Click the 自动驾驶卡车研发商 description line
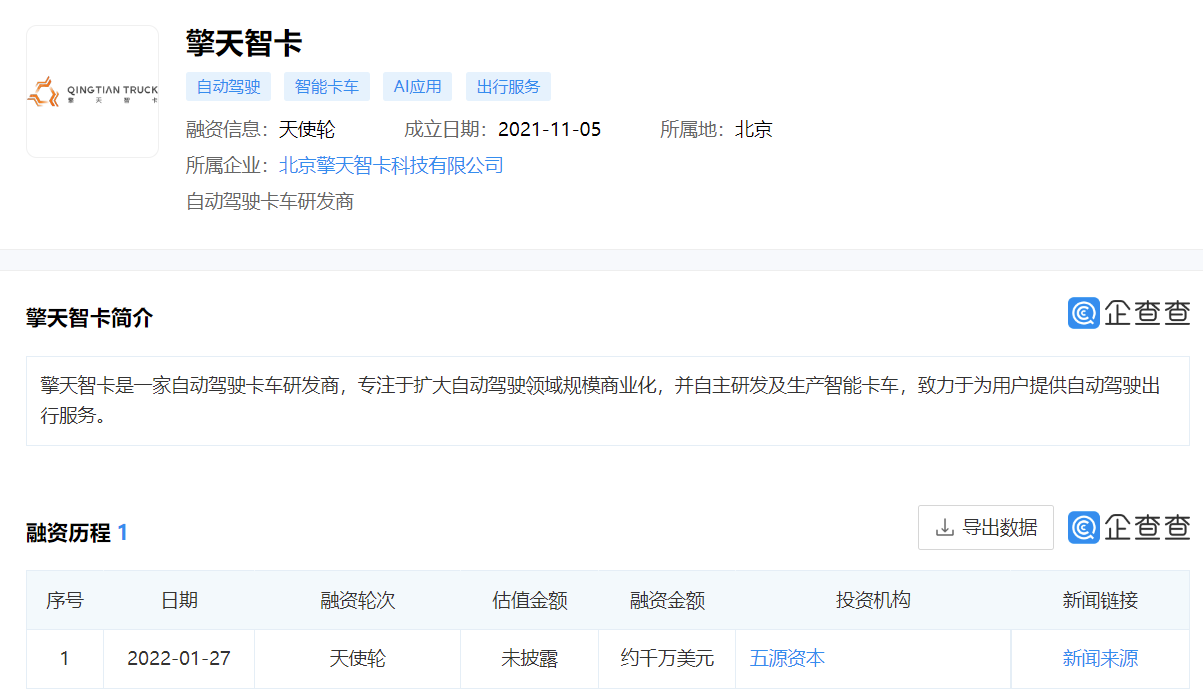The height and width of the screenshot is (698, 1203). point(270,201)
